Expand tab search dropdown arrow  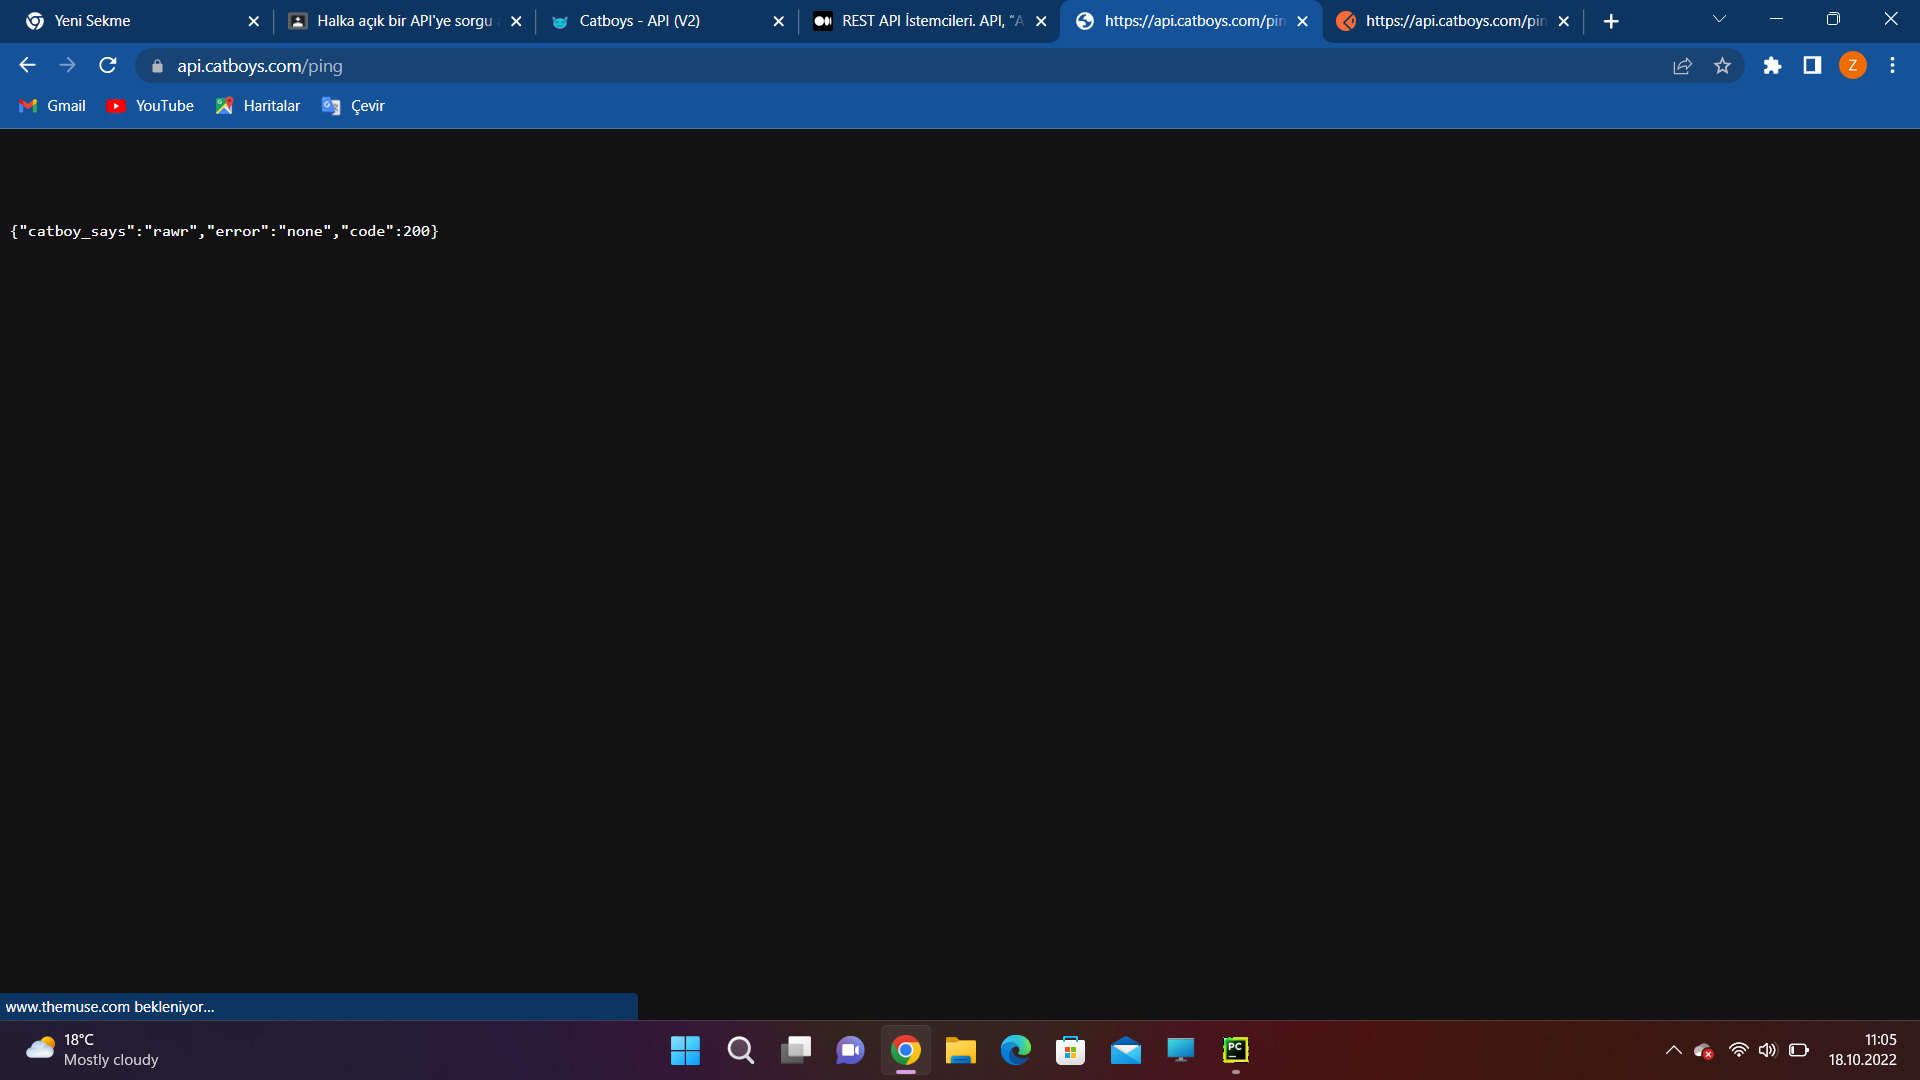(x=1719, y=20)
